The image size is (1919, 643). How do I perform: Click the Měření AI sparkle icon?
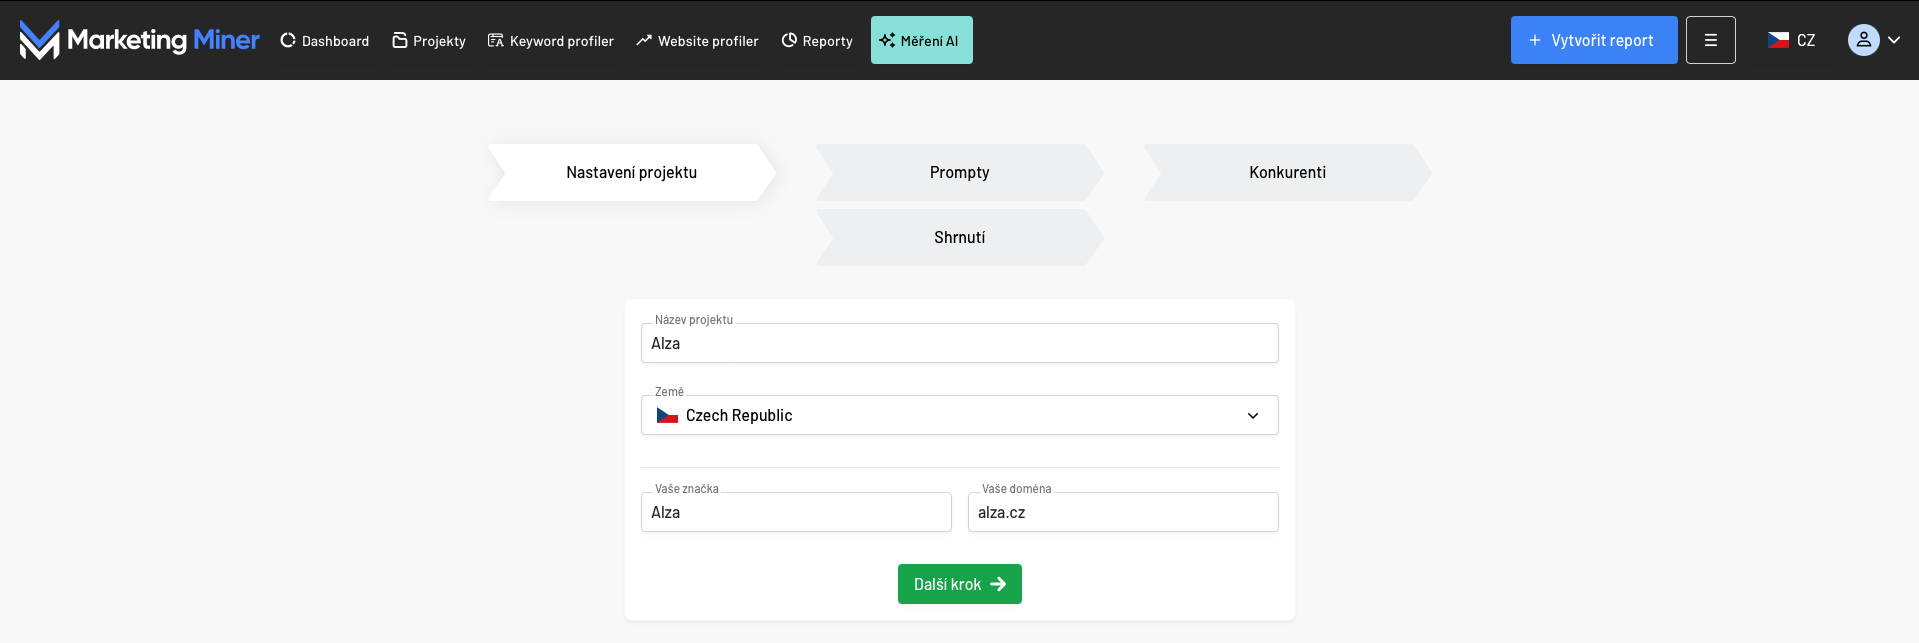887,40
